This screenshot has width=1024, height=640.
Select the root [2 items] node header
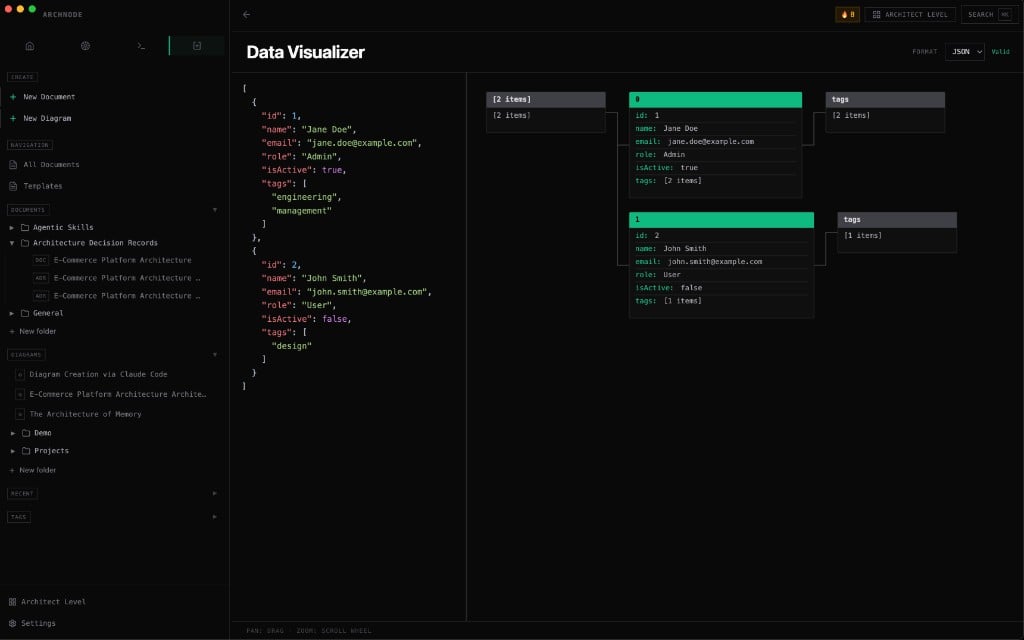pyautogui.click(x=546, y=99)
